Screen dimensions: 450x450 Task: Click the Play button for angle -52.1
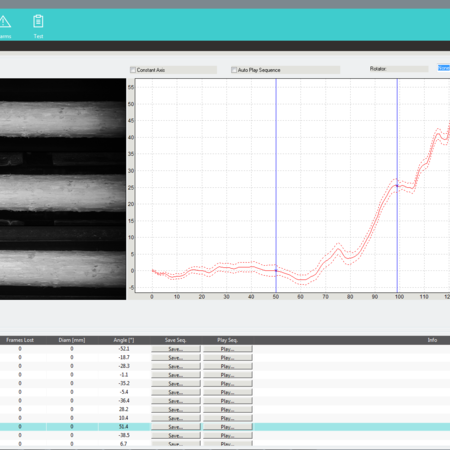228,349
